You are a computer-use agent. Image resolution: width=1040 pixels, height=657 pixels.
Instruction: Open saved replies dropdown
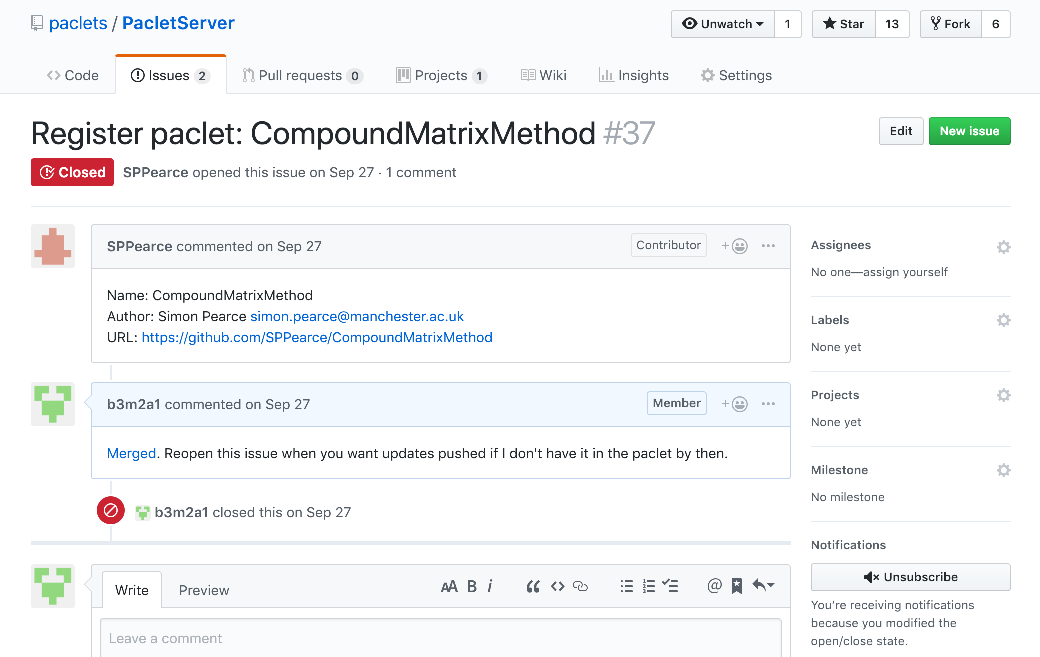pyautogui.click(x=763, y=585)
